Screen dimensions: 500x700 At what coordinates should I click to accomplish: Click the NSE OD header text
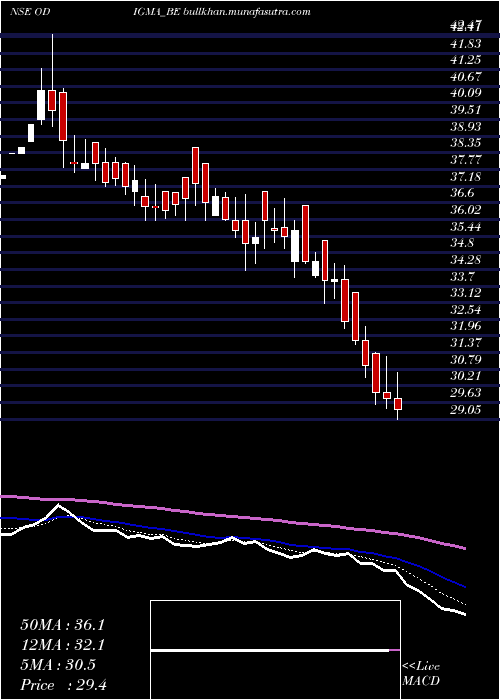tap(29, 12)
